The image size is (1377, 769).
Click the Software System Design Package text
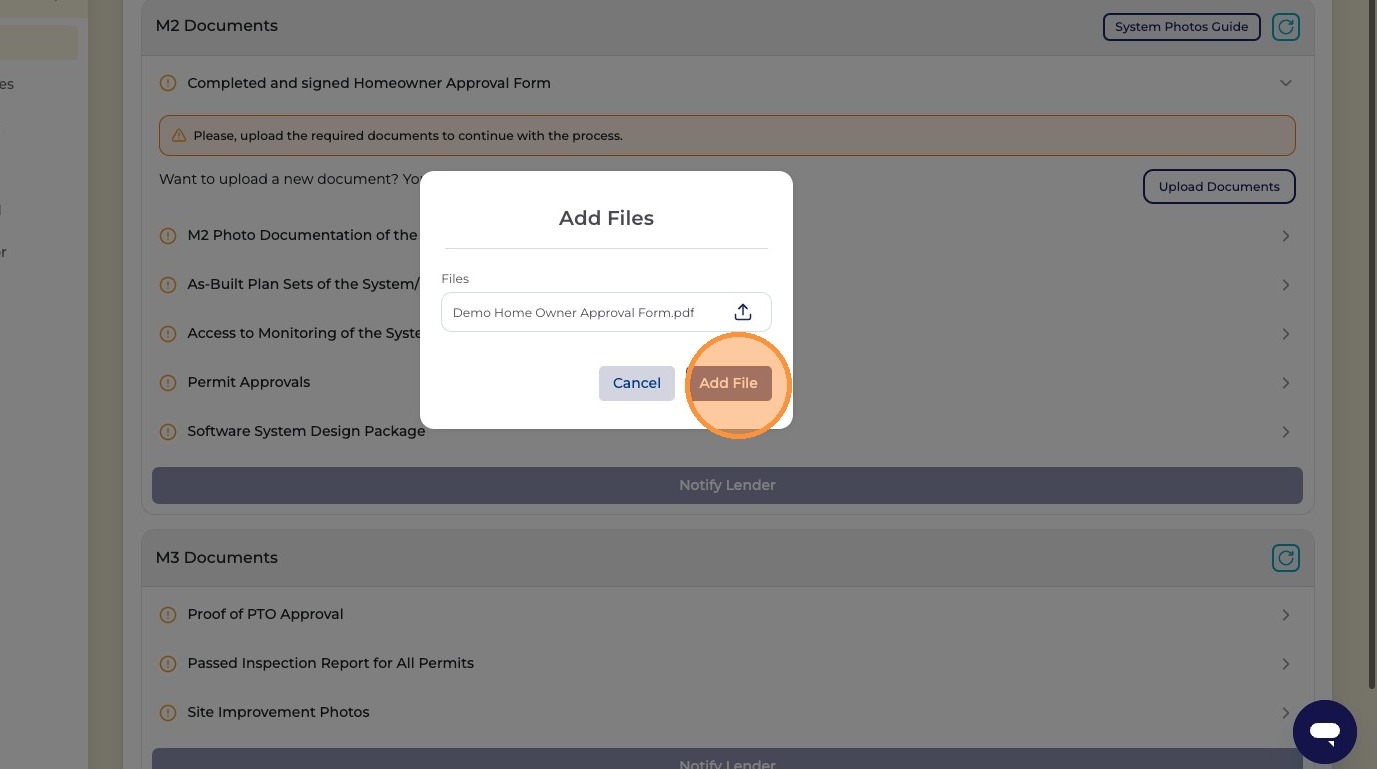pyautogui.click(x=306, y=431)
